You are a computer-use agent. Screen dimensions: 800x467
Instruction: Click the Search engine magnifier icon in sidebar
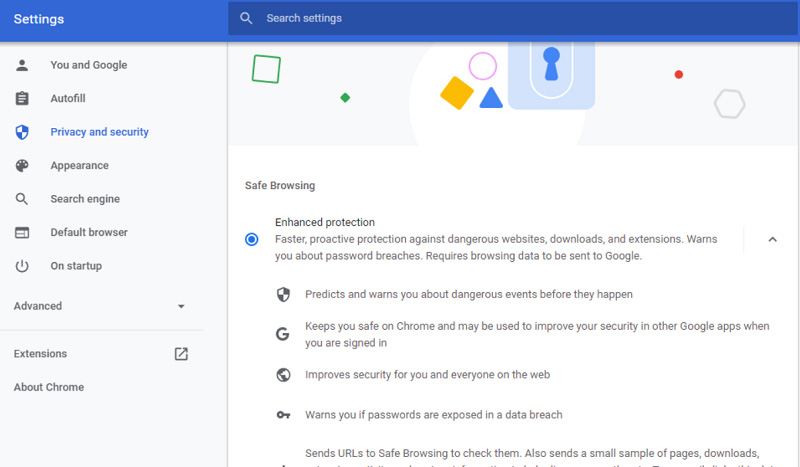pyautogui.click(x=22, y=199)
